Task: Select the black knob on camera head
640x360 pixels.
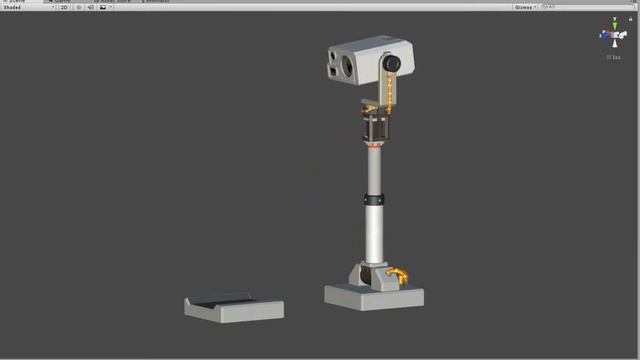Action: [x=391, y=63]
